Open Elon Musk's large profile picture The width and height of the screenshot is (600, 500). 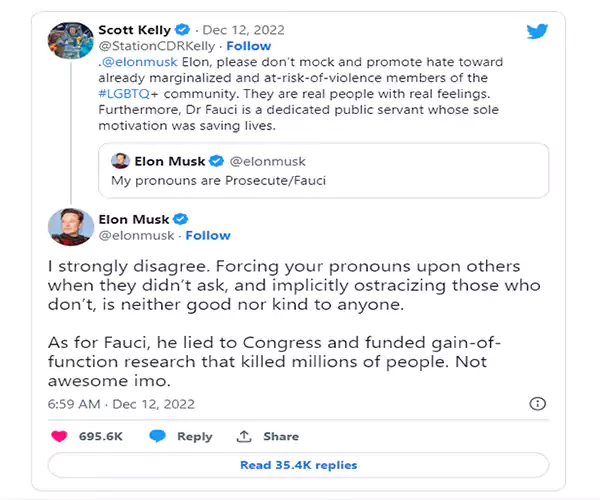tap(70, 227)
